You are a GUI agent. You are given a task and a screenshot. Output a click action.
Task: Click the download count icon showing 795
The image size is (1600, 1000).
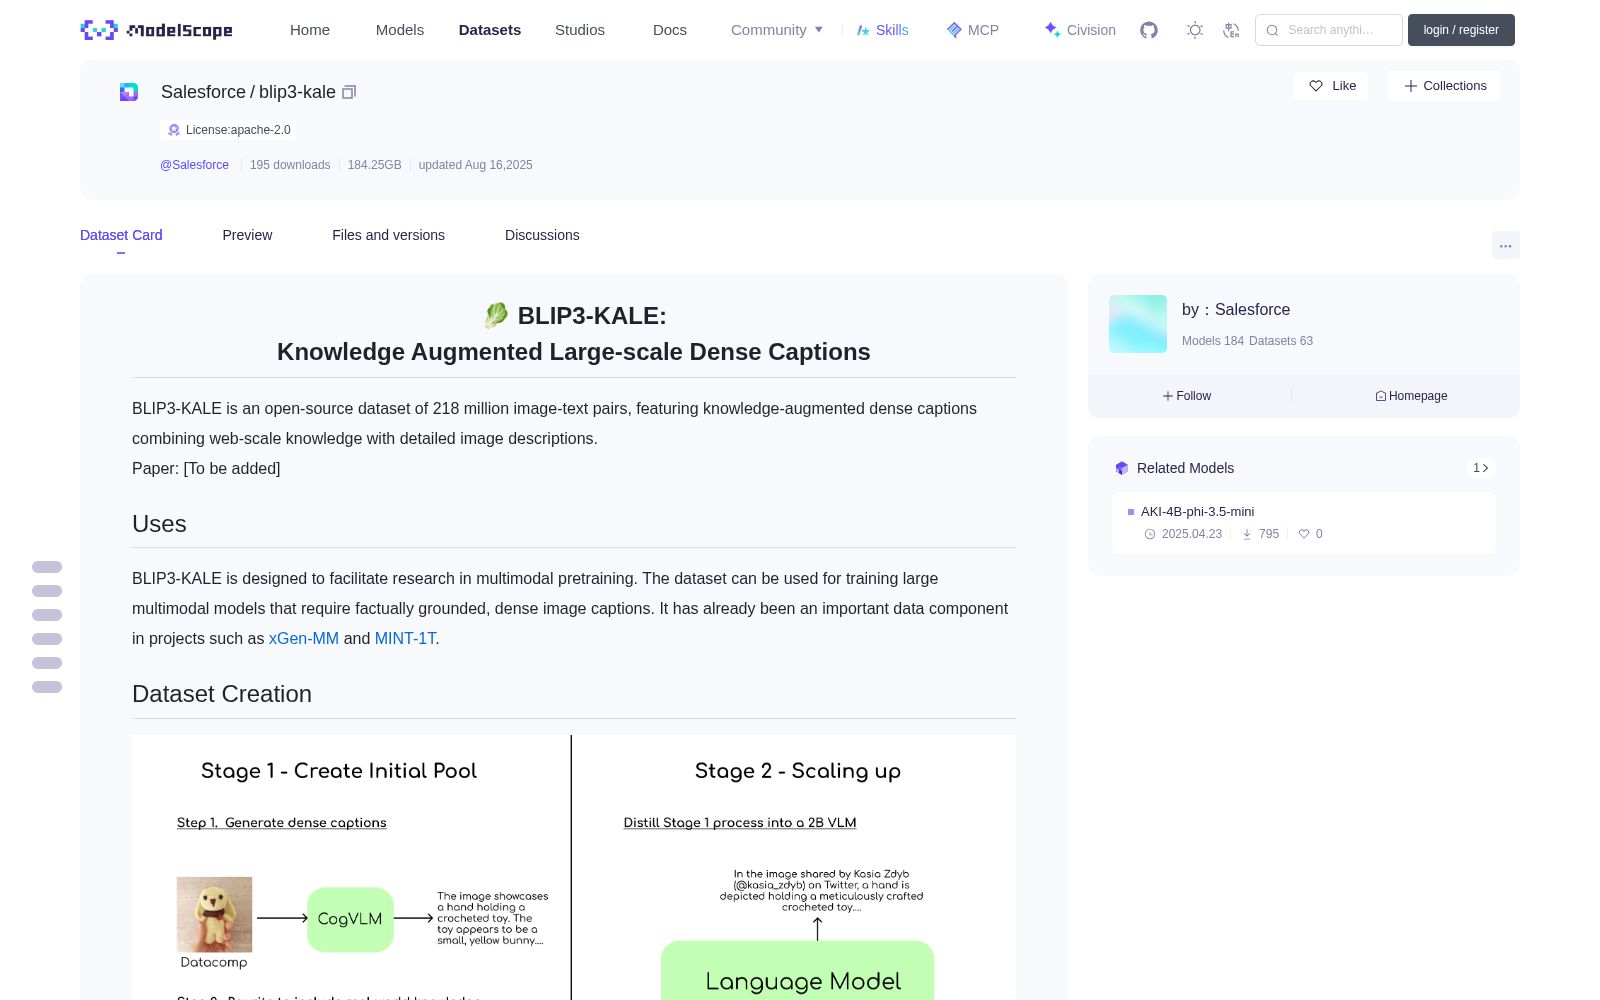click(x=1247, y=534)
